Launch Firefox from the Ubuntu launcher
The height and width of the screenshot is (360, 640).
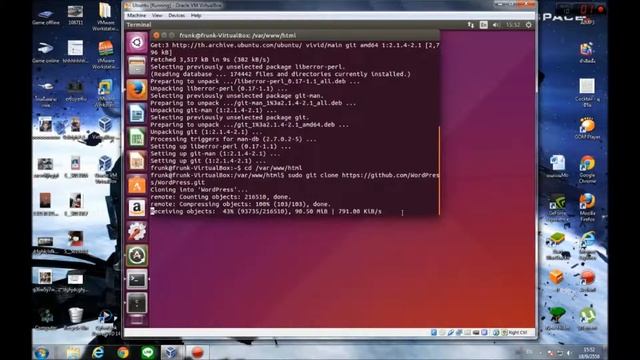[x=137, y=90]
